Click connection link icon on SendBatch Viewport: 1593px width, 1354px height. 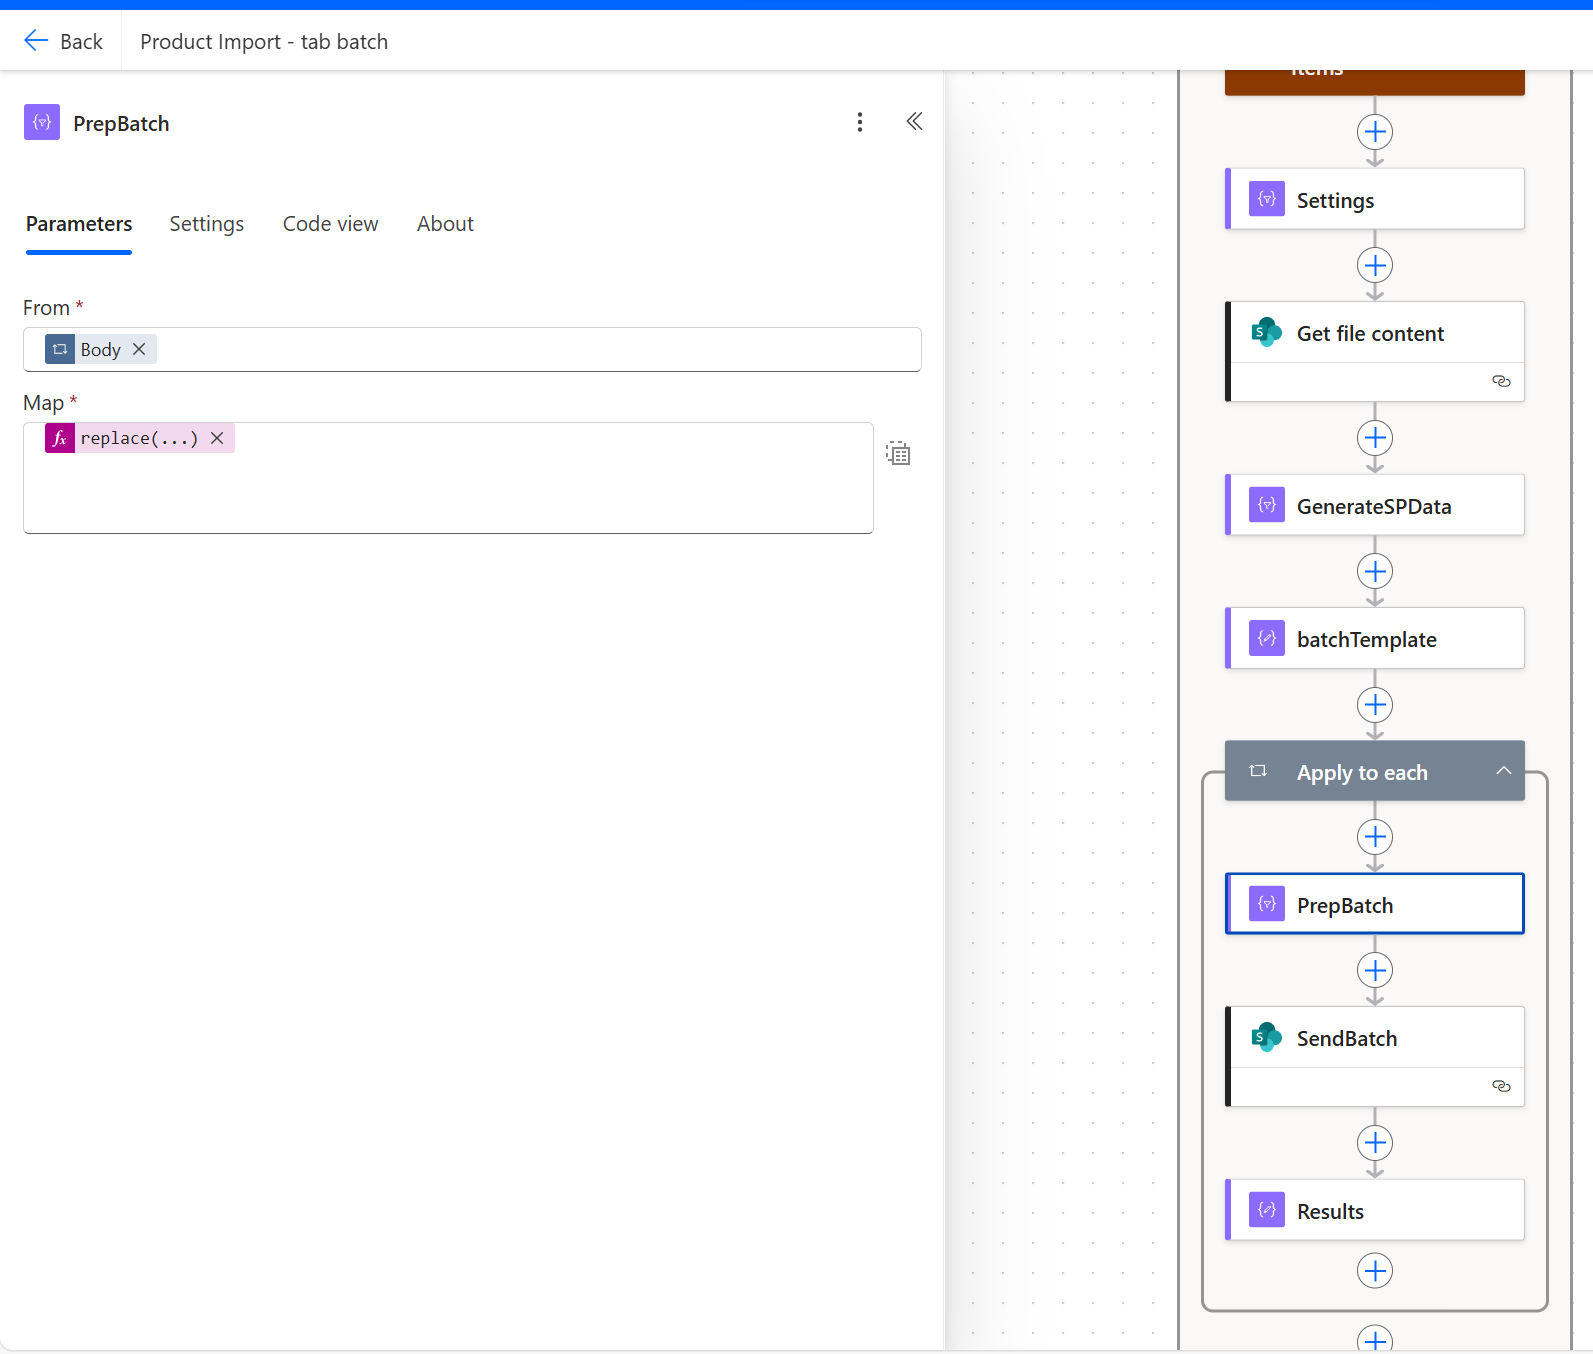click(1501, 1086)
